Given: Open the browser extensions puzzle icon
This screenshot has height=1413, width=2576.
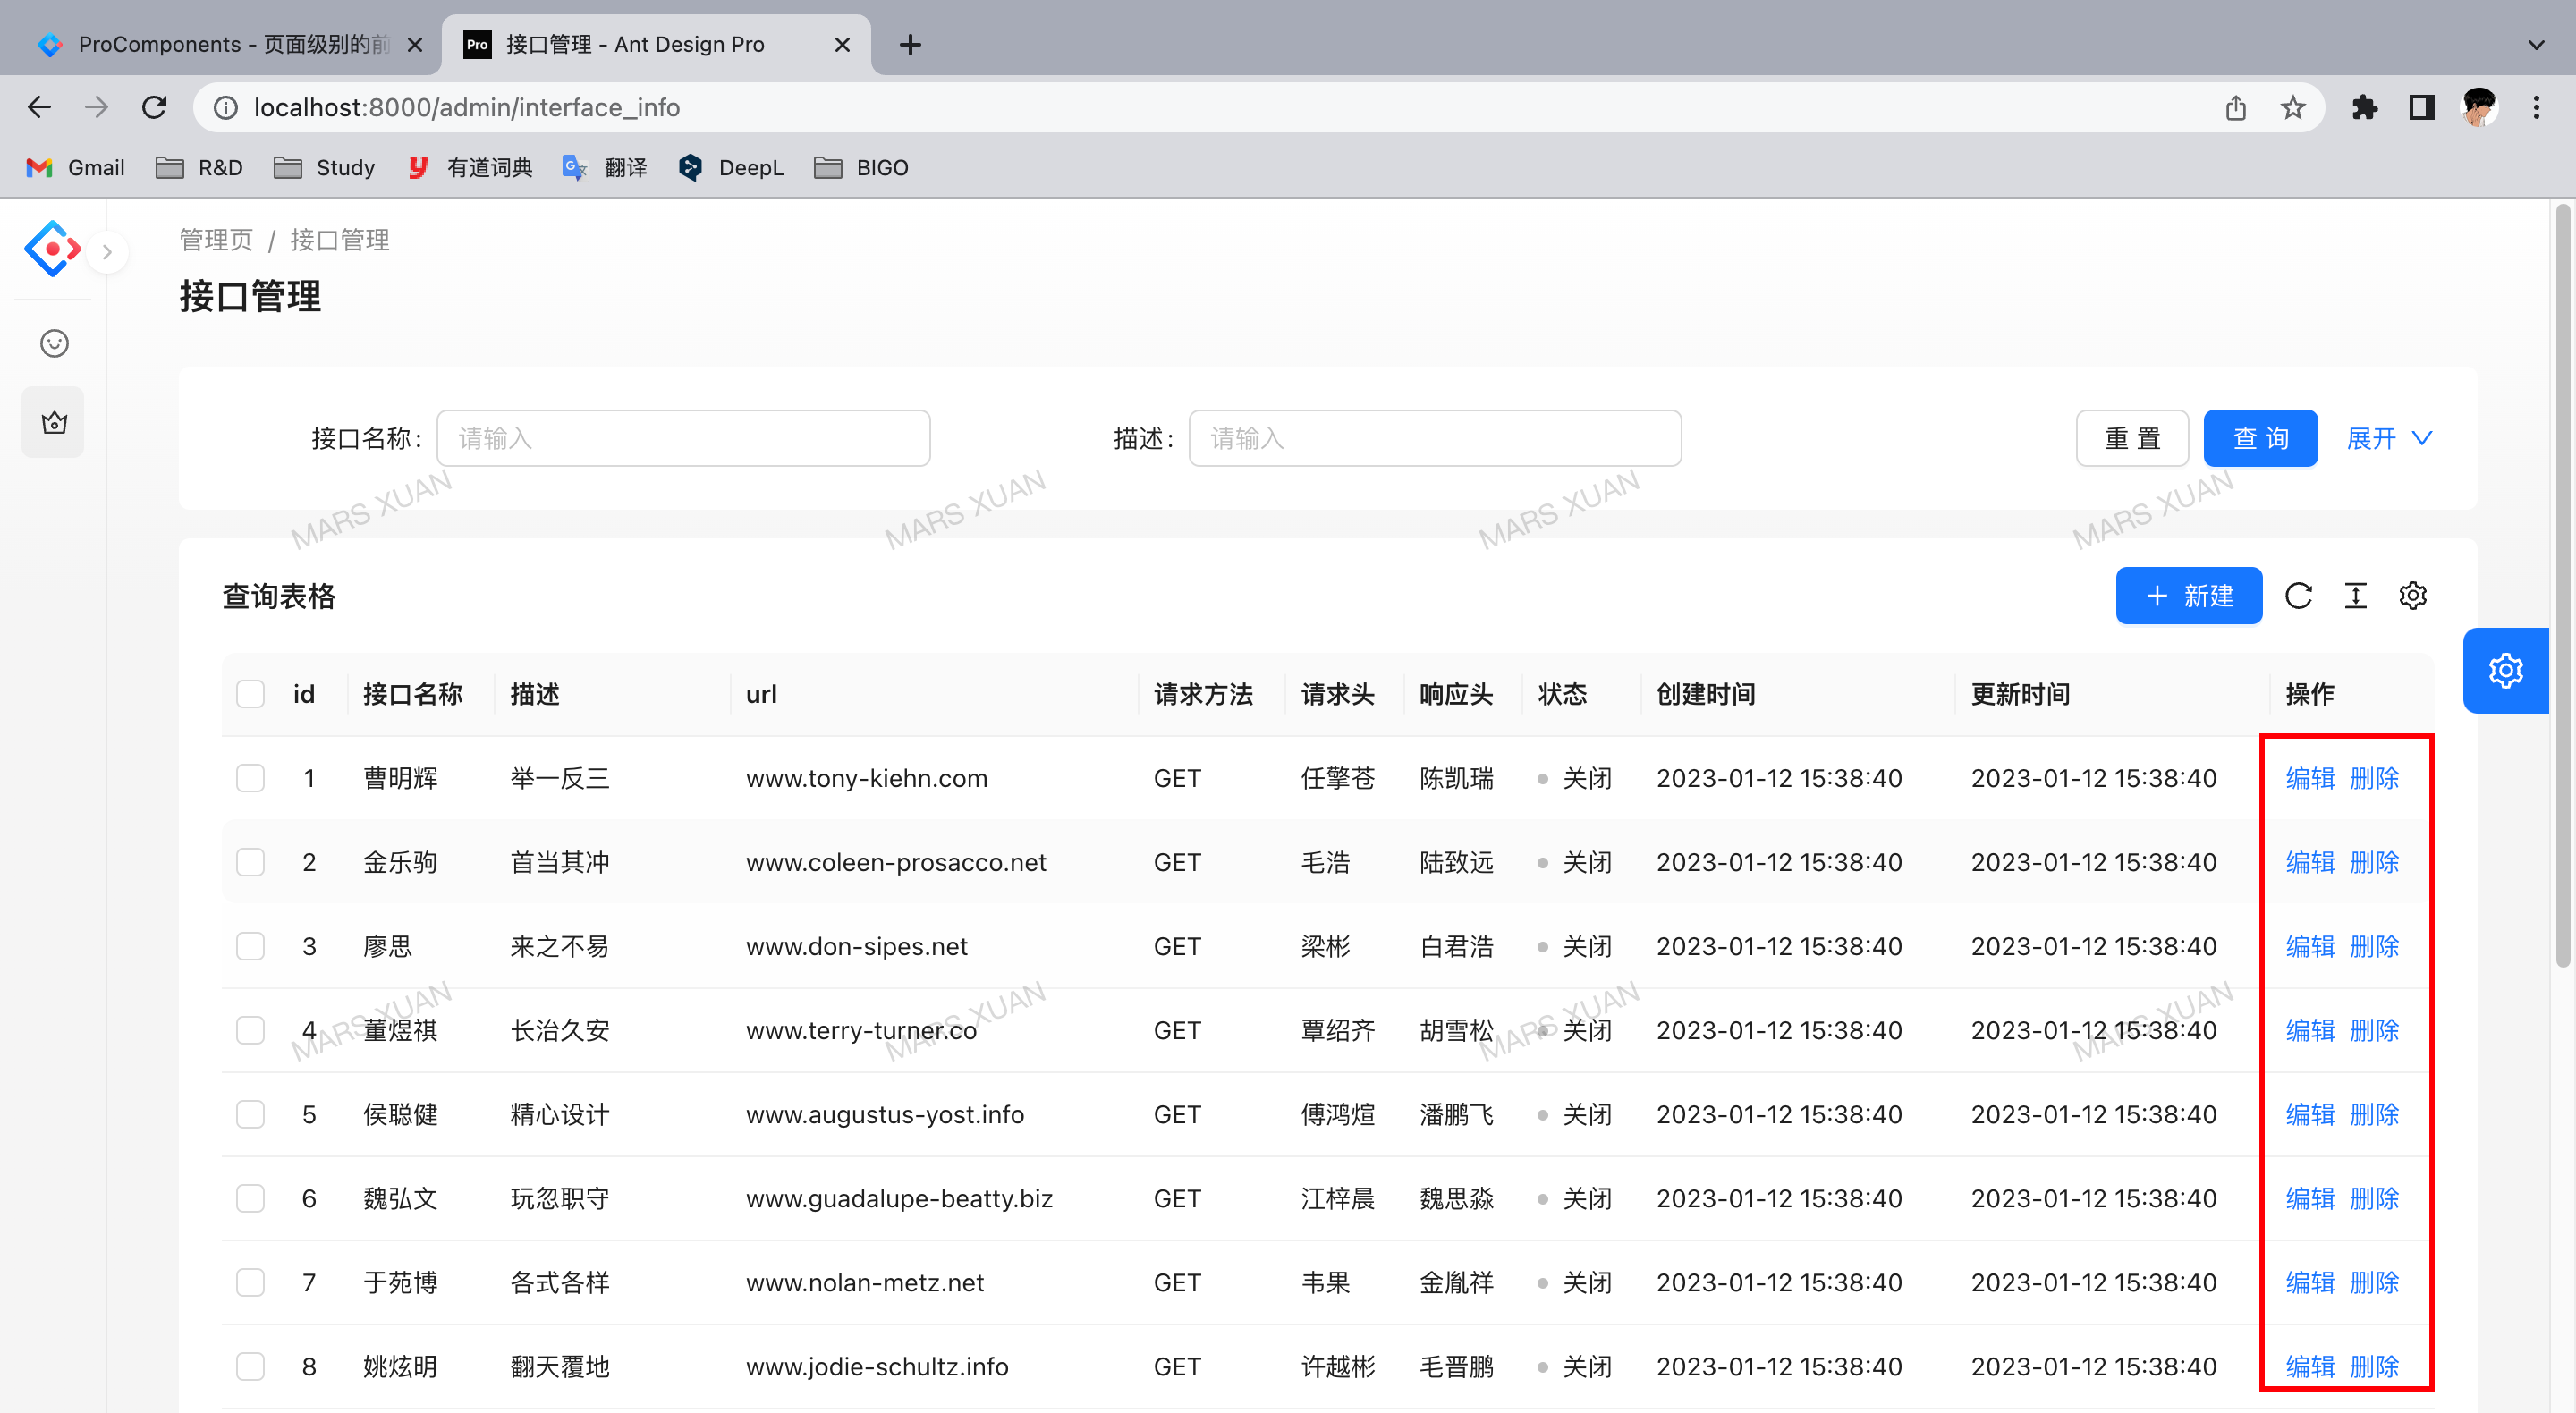Looking at the screenshot, I should tap(2364, 108).
